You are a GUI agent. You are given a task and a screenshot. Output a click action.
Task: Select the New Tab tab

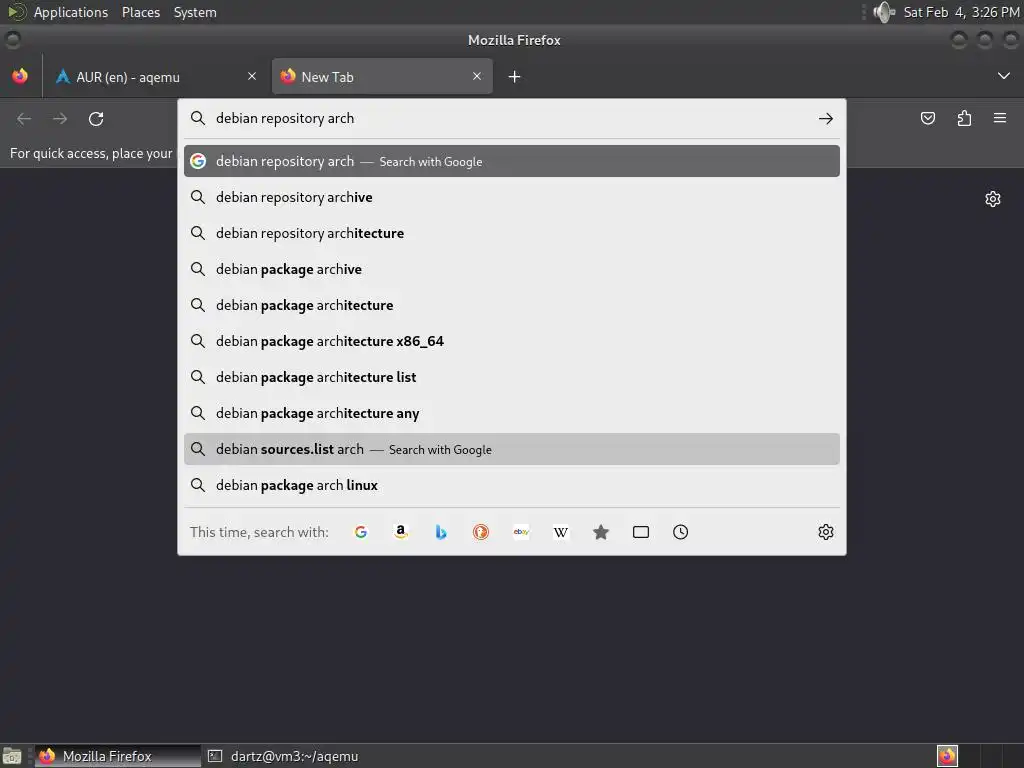point(382,76)
